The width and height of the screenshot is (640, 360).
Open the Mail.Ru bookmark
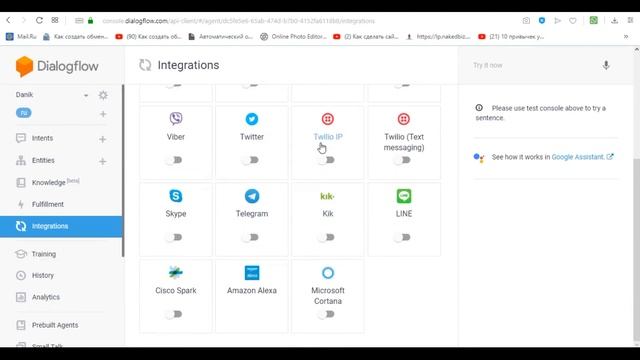click(21, 37)
